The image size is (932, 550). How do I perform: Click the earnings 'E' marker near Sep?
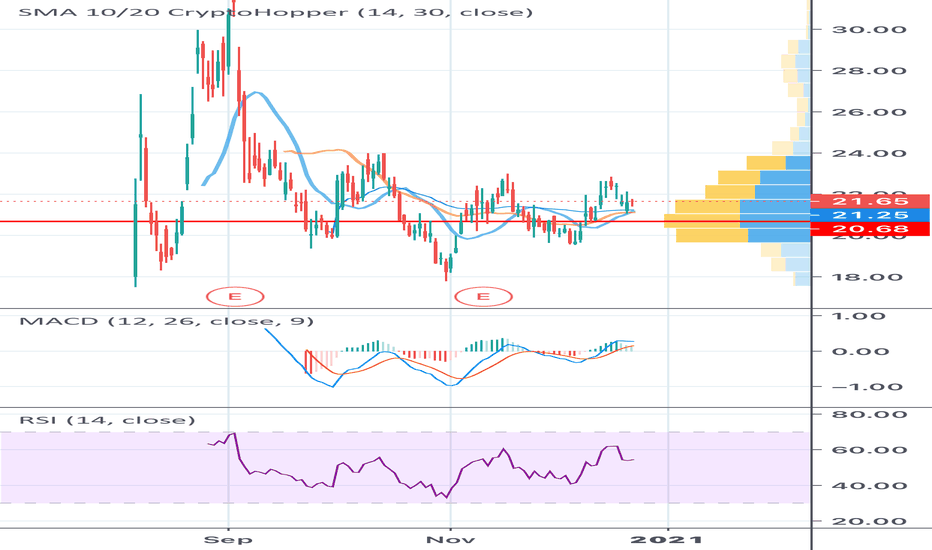[235, 296]
